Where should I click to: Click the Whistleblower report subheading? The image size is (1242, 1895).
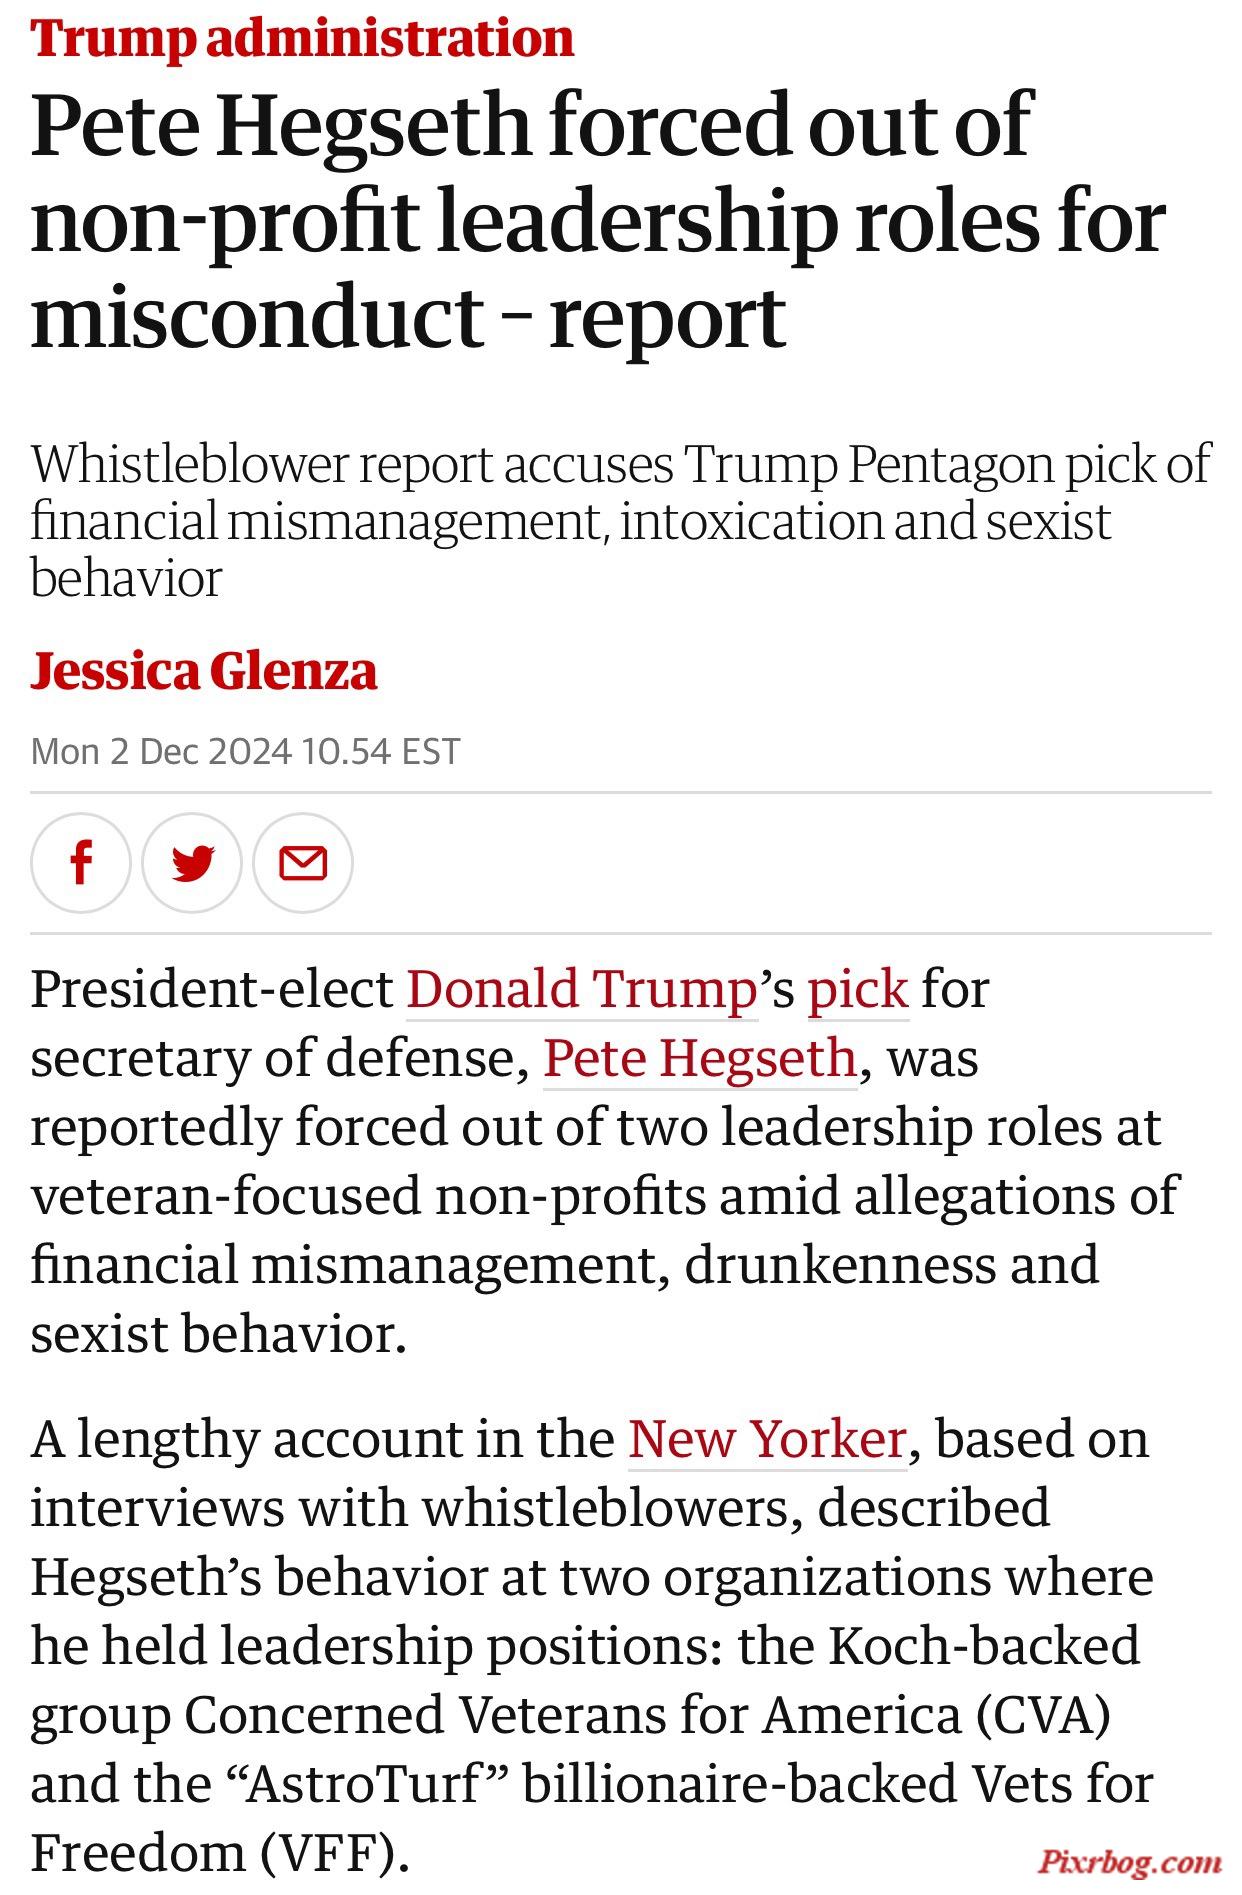click(x=620, y=521)
